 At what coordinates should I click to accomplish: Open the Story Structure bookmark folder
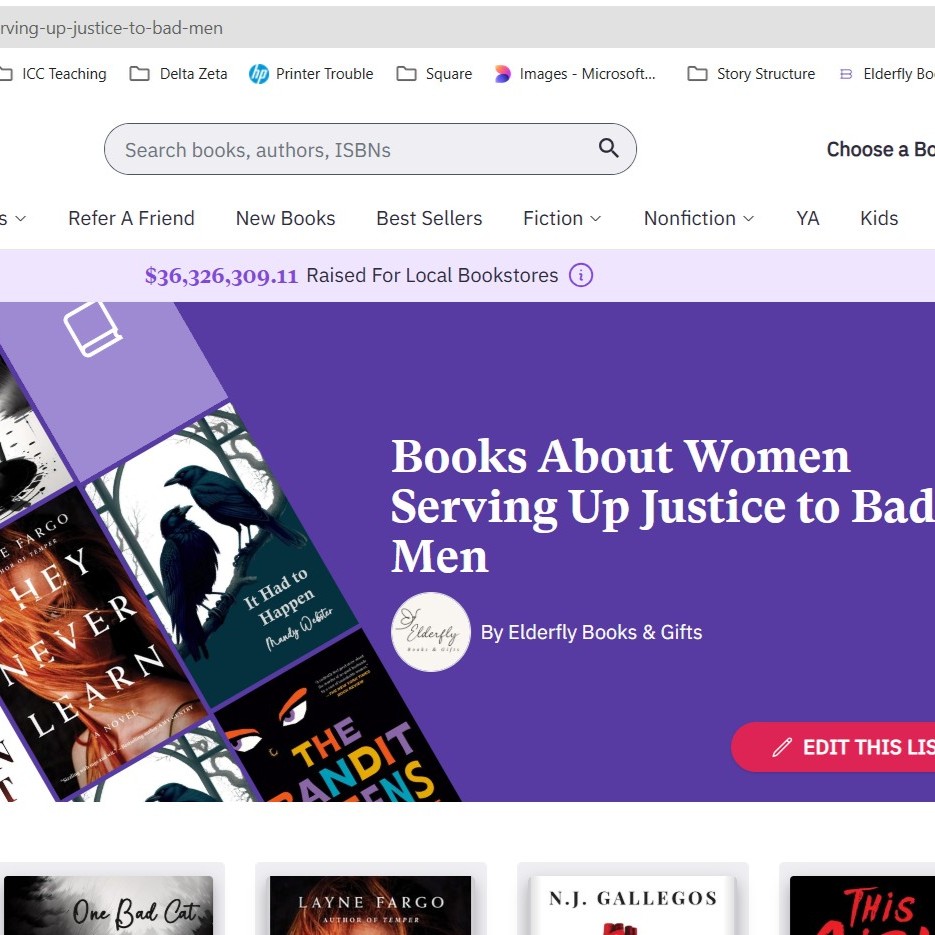[751, 74]
